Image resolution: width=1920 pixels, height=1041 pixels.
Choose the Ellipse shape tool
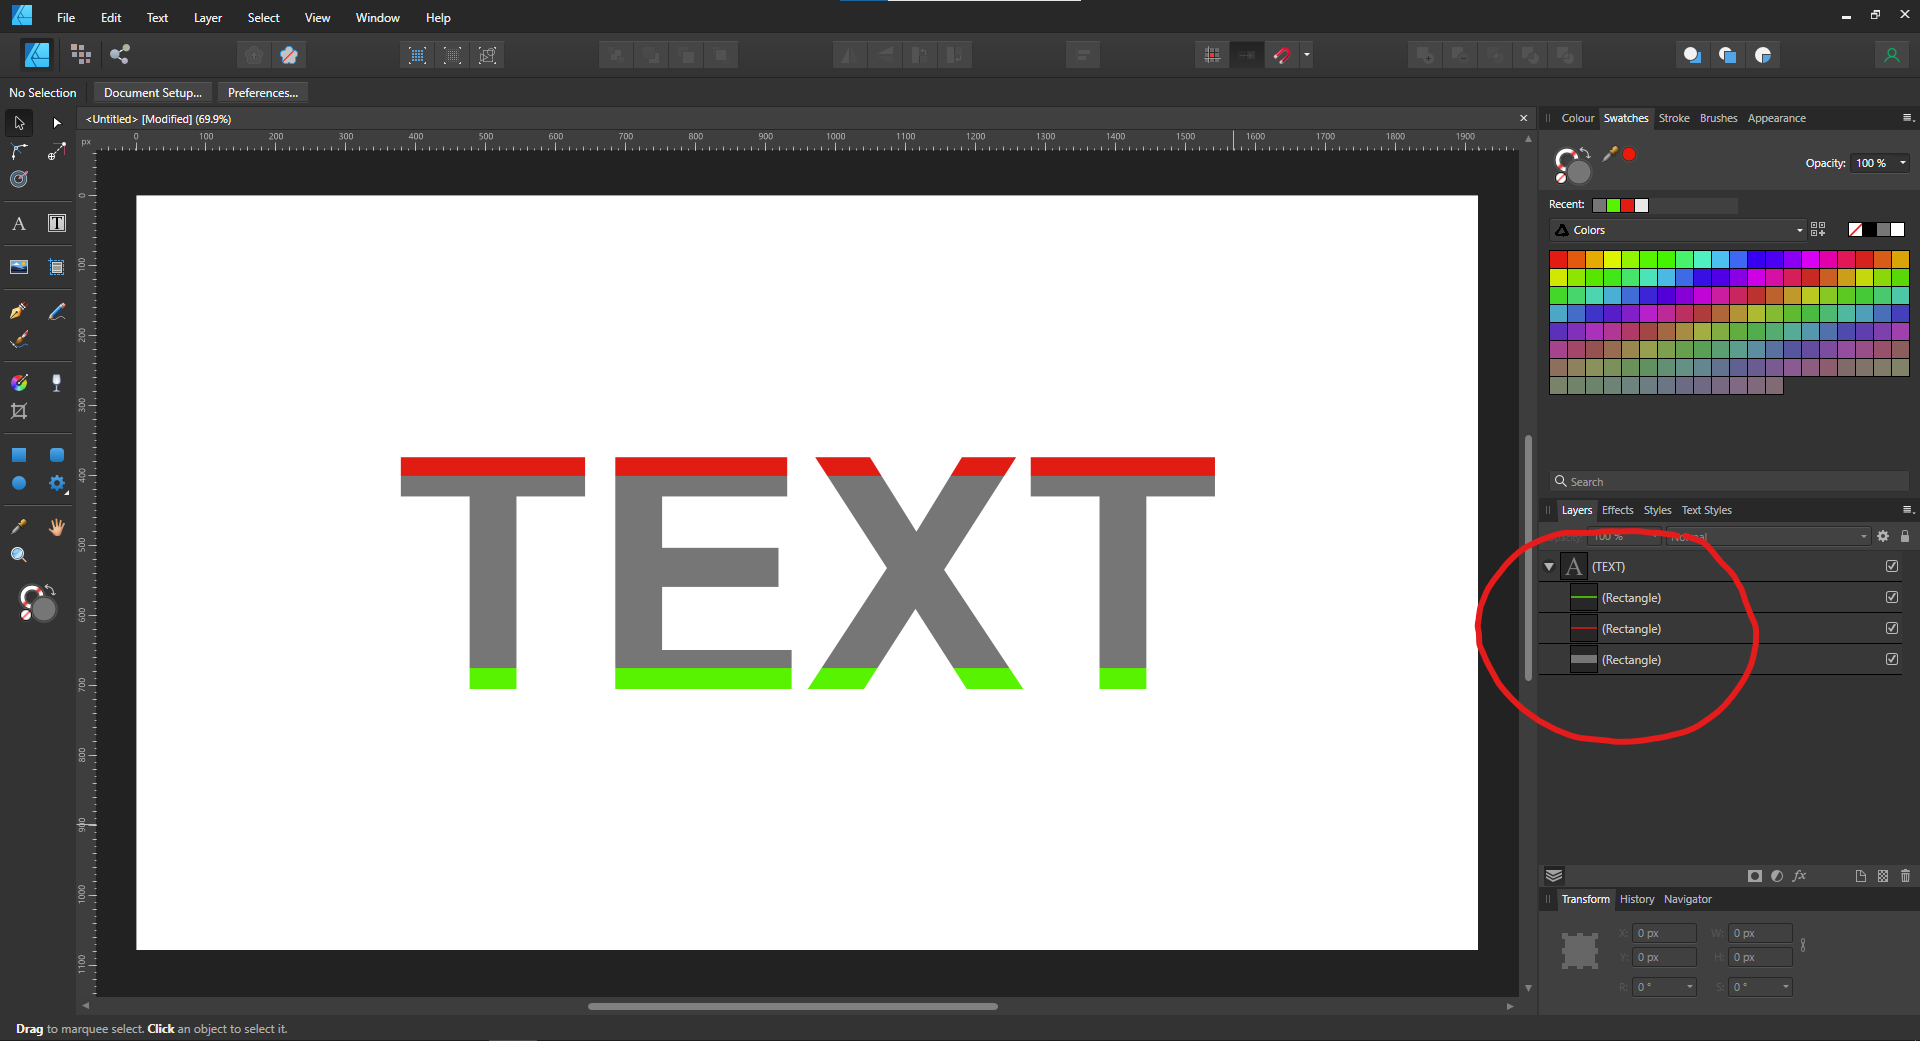[18, 483]
